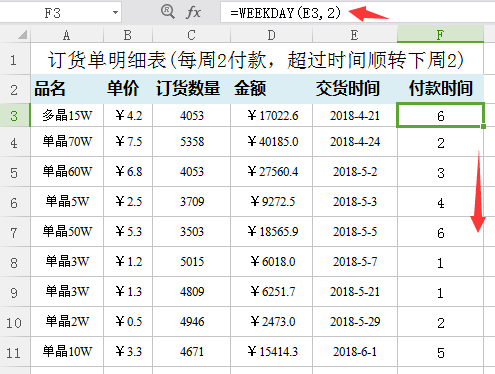Viewport: 495px width, 374px height.
Task: Select row 3 header
Action: coord(15,116)
